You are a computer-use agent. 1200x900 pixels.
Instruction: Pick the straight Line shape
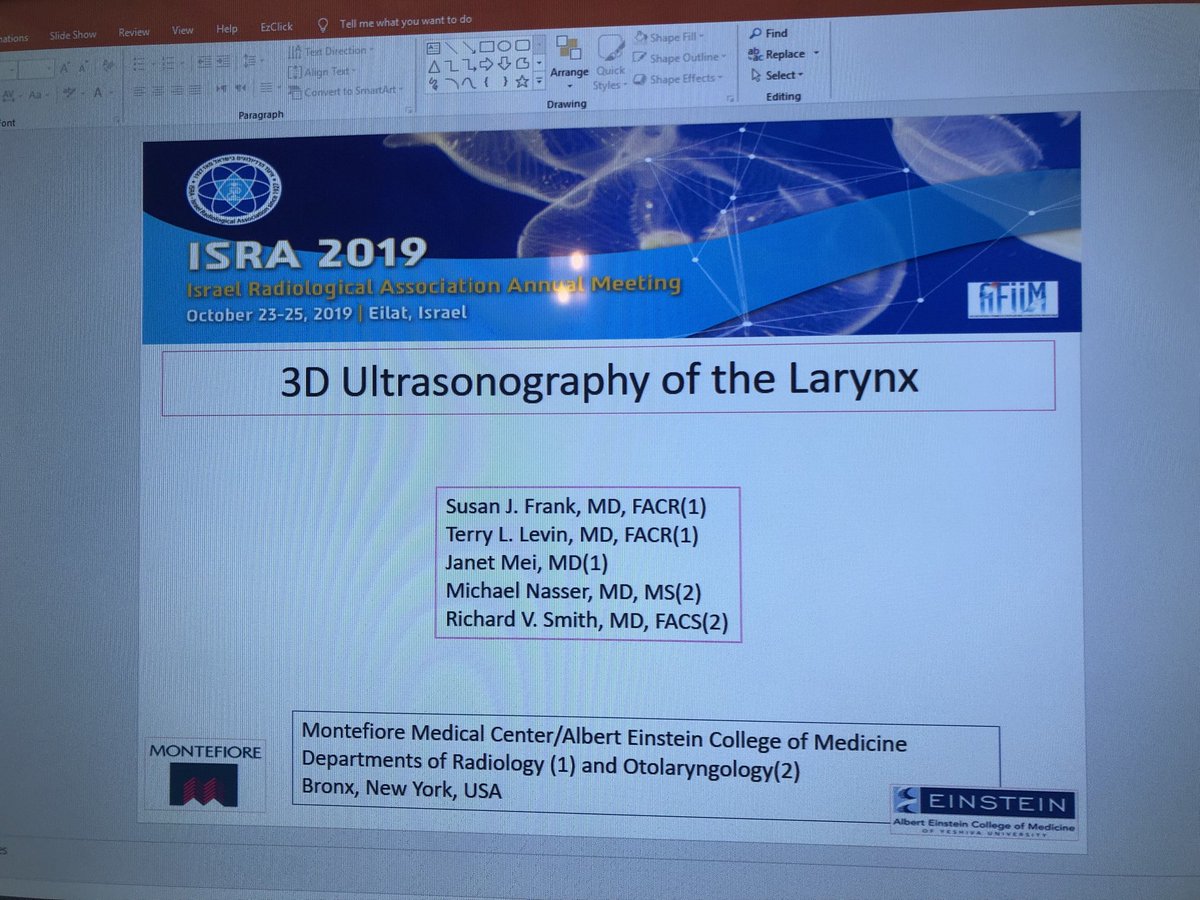coord(451,47)
